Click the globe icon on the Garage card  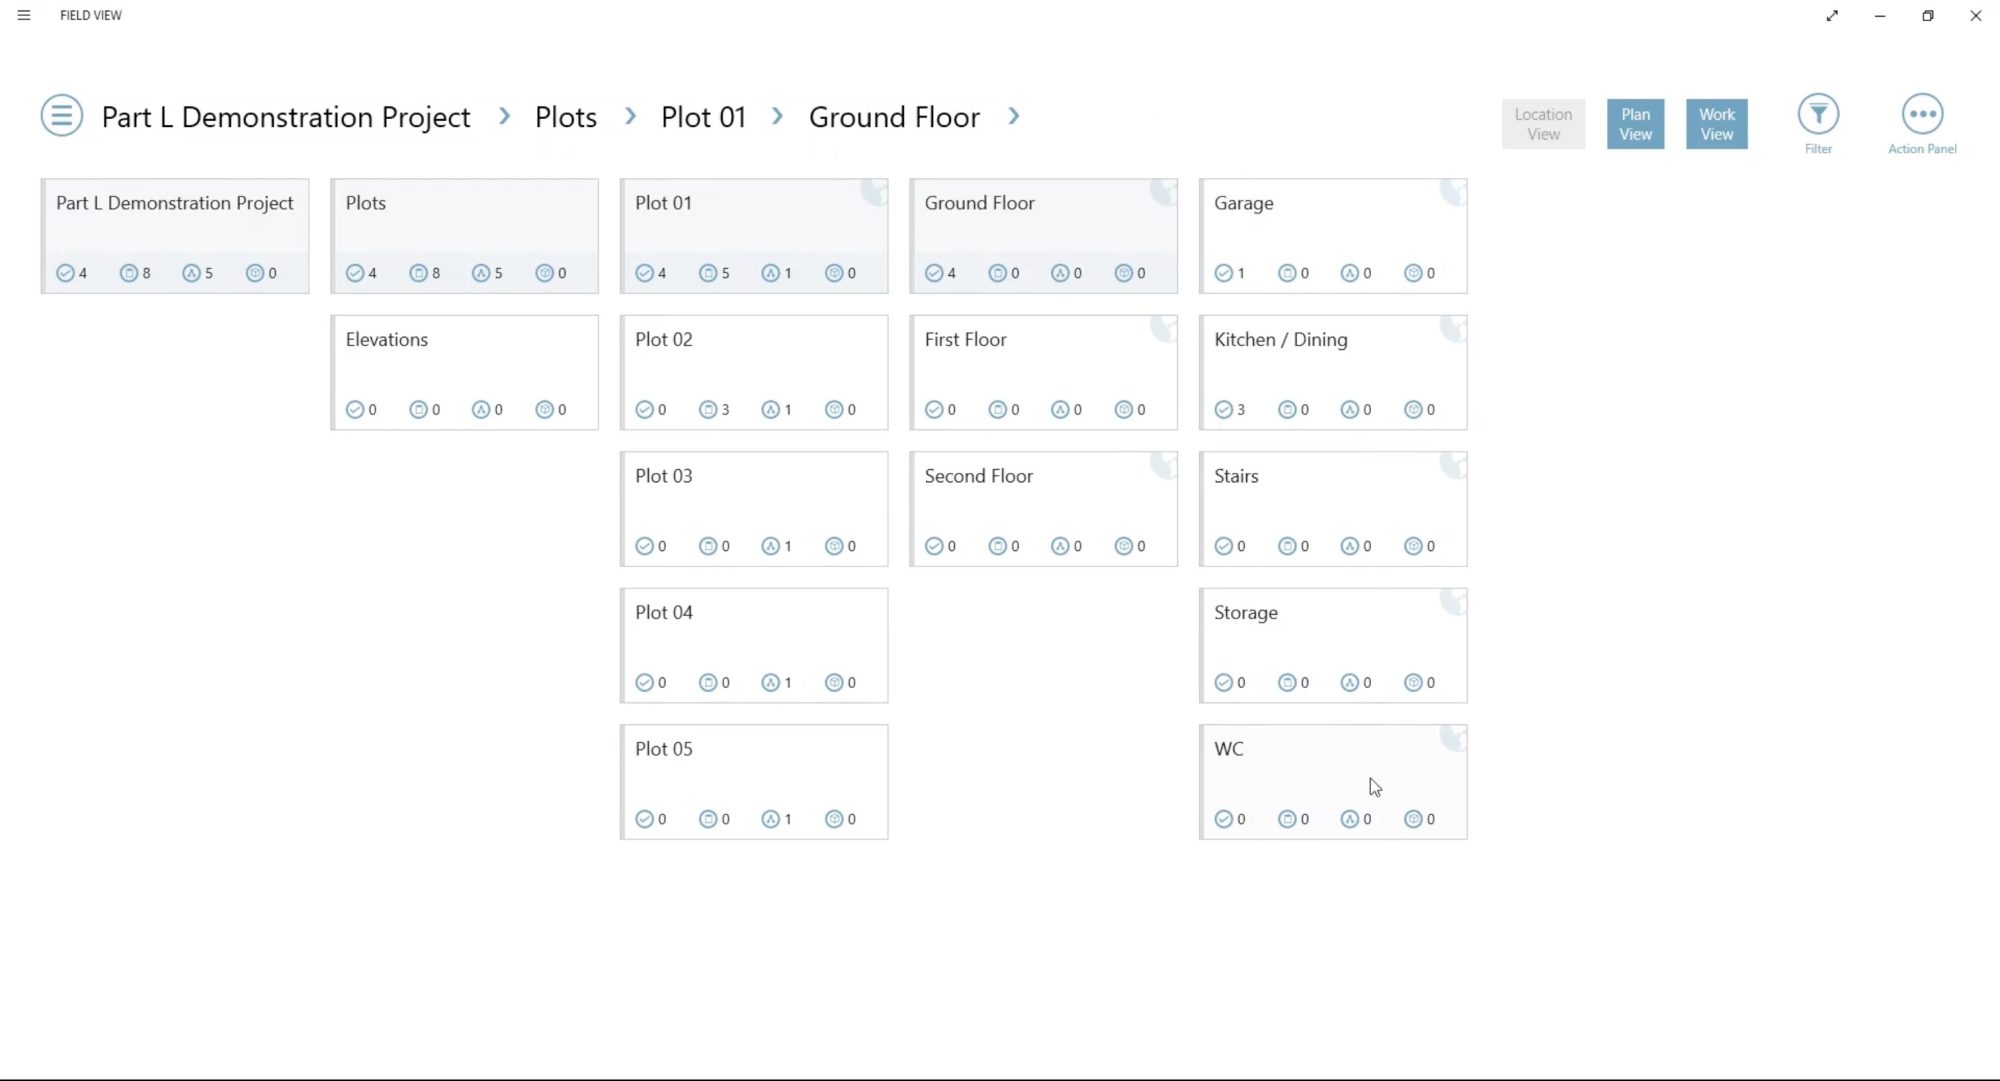click(x=1452, y=192)
